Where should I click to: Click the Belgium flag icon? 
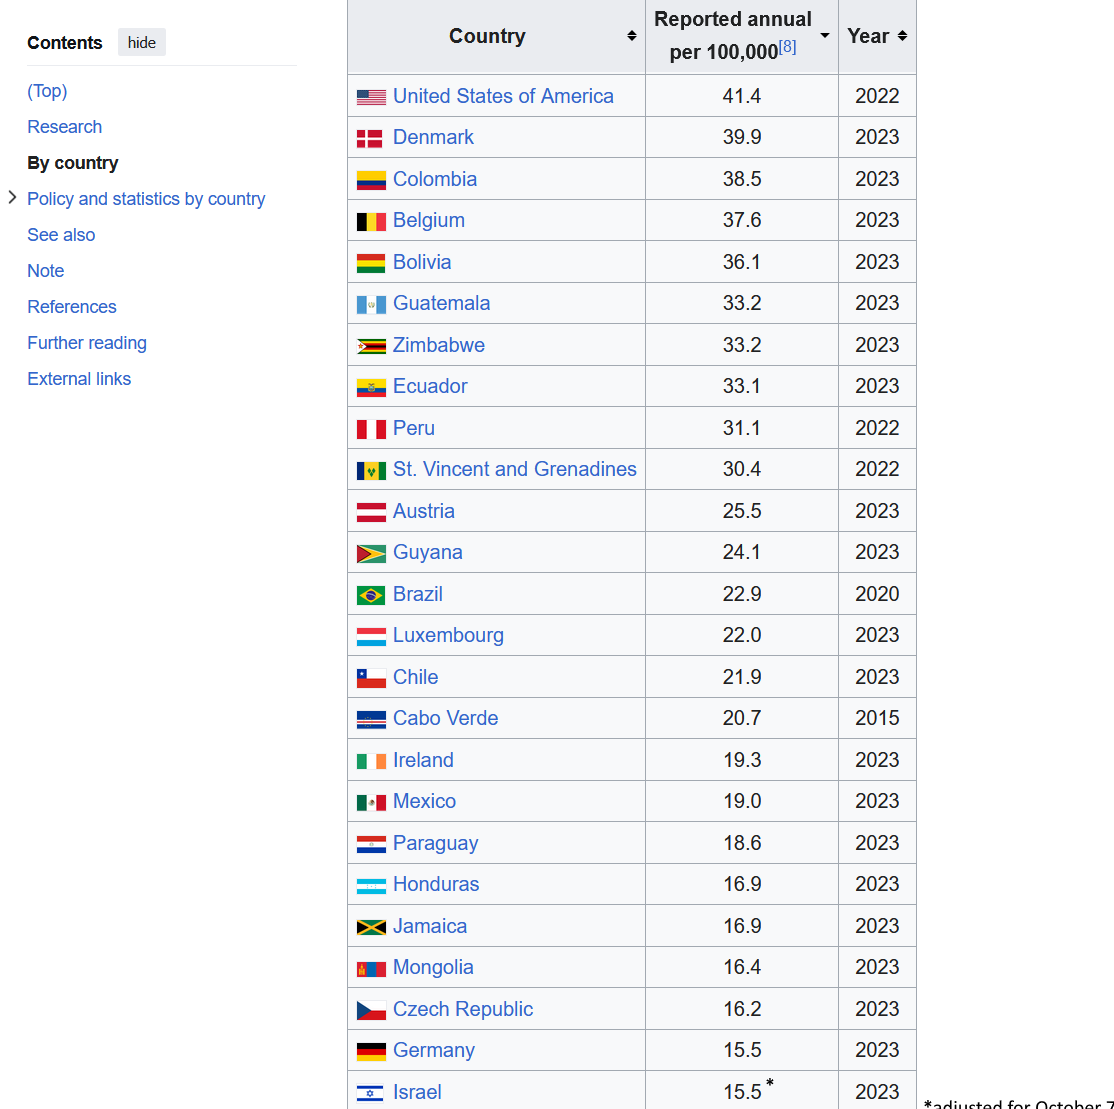click(371, 222)
